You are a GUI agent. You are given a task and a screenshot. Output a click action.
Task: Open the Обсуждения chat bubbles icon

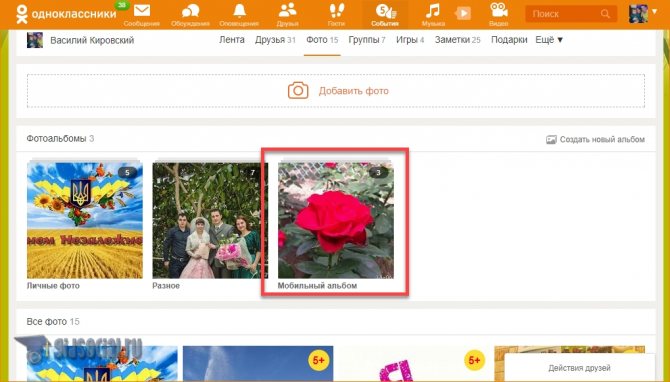click(x=190, y=11)
